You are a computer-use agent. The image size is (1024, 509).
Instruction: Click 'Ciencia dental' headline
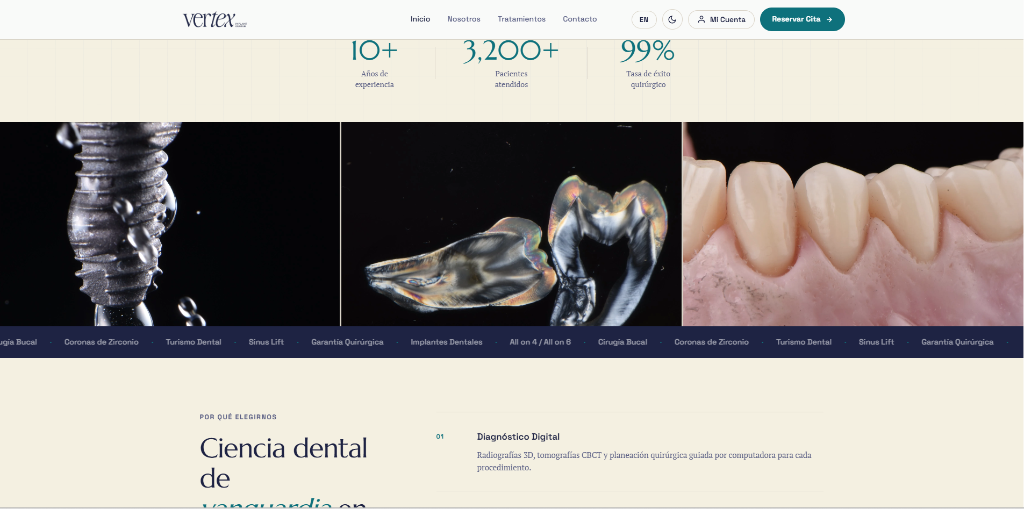[x=283, y=448]
